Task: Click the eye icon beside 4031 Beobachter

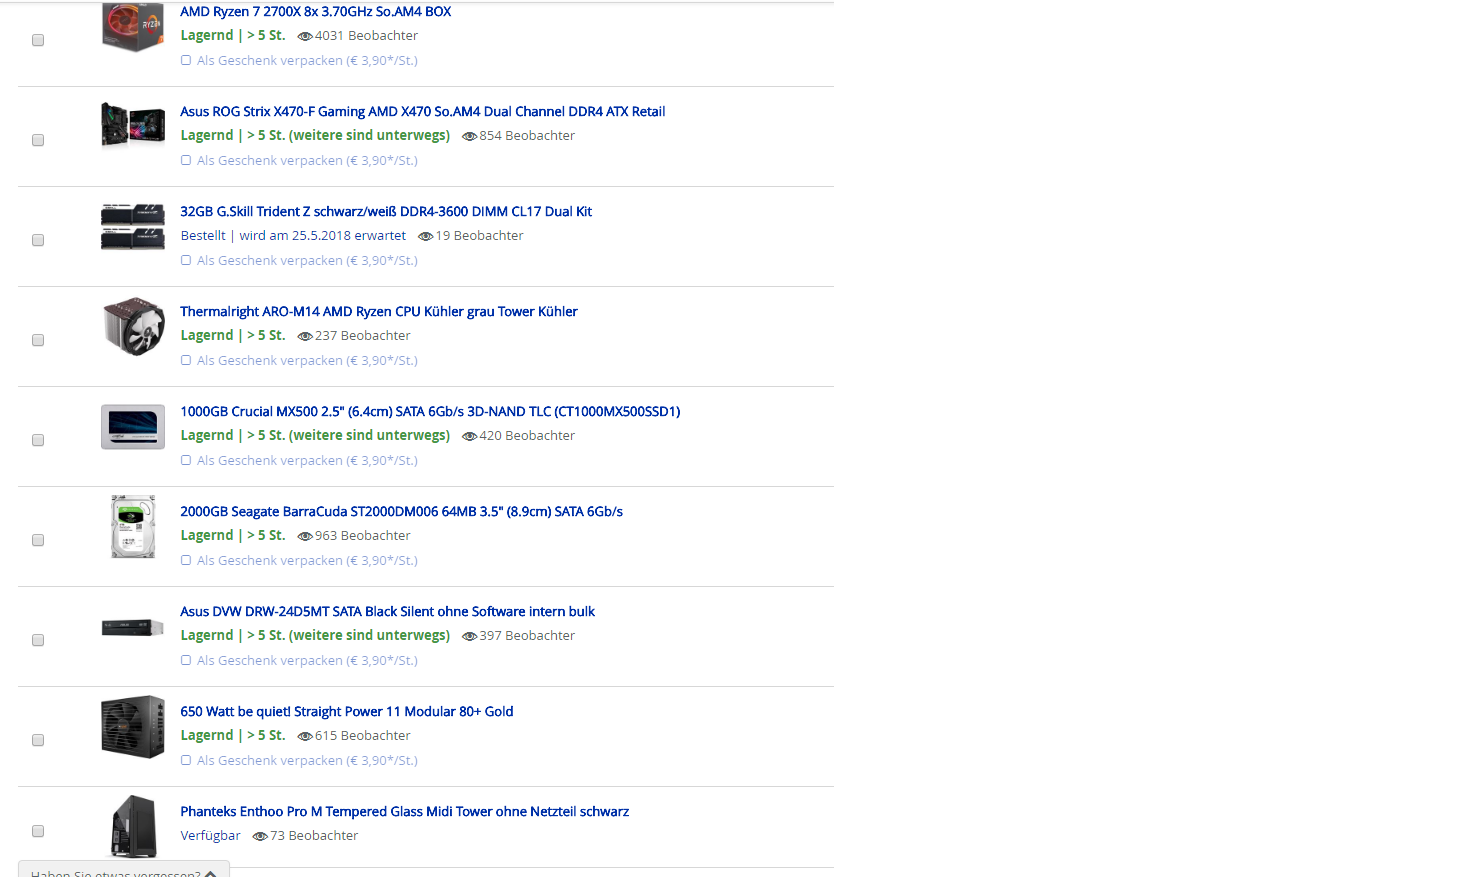Action: 305,36
